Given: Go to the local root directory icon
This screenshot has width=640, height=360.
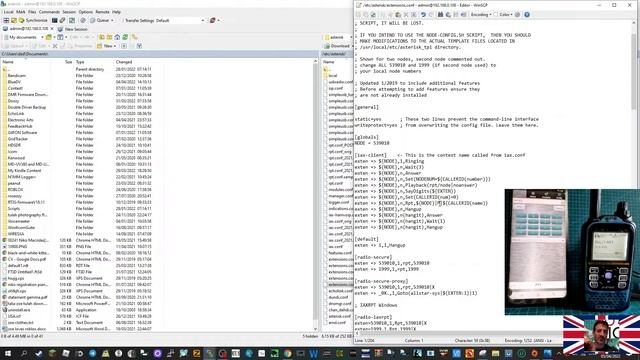Looking at the screenshot, I should point(109,37).
